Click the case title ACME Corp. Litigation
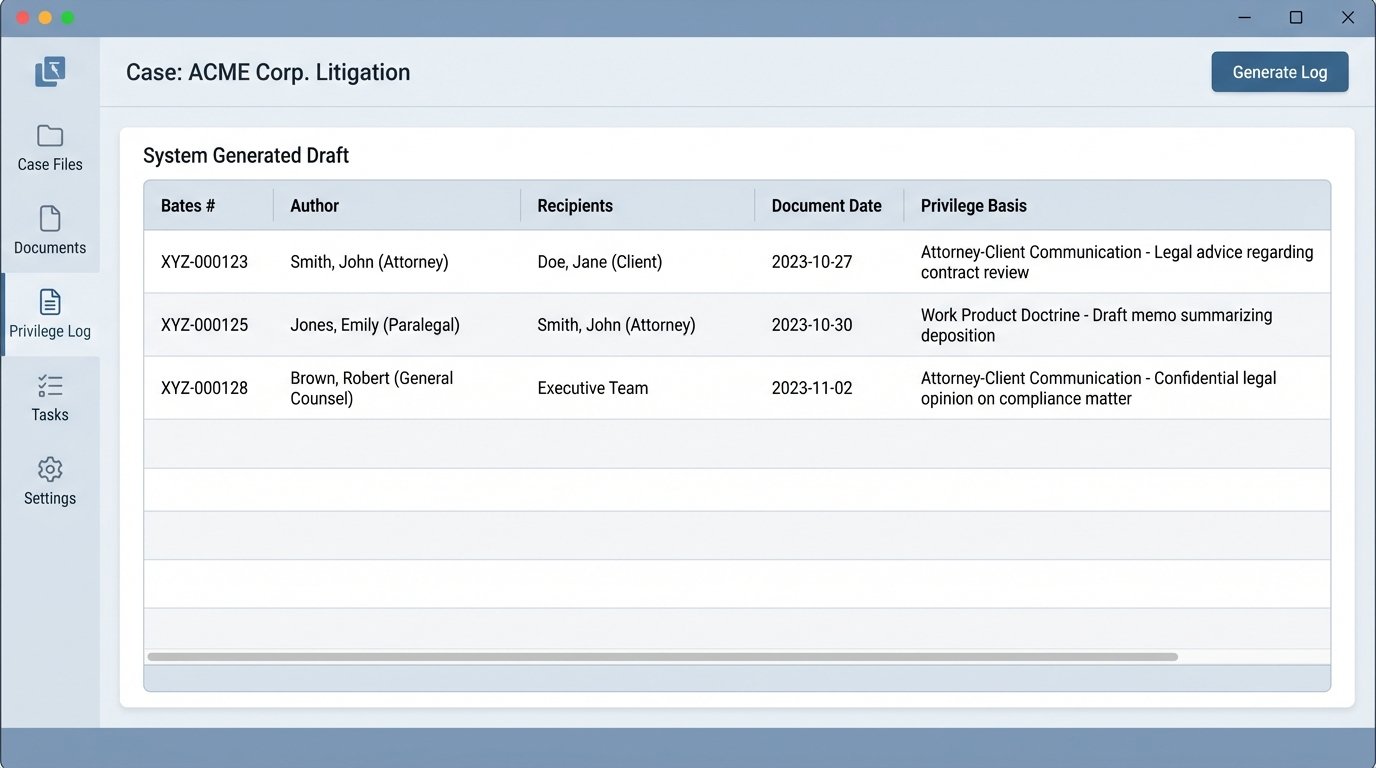The width and height of the screenshot is (1376, 768). (x=267, y=72)
